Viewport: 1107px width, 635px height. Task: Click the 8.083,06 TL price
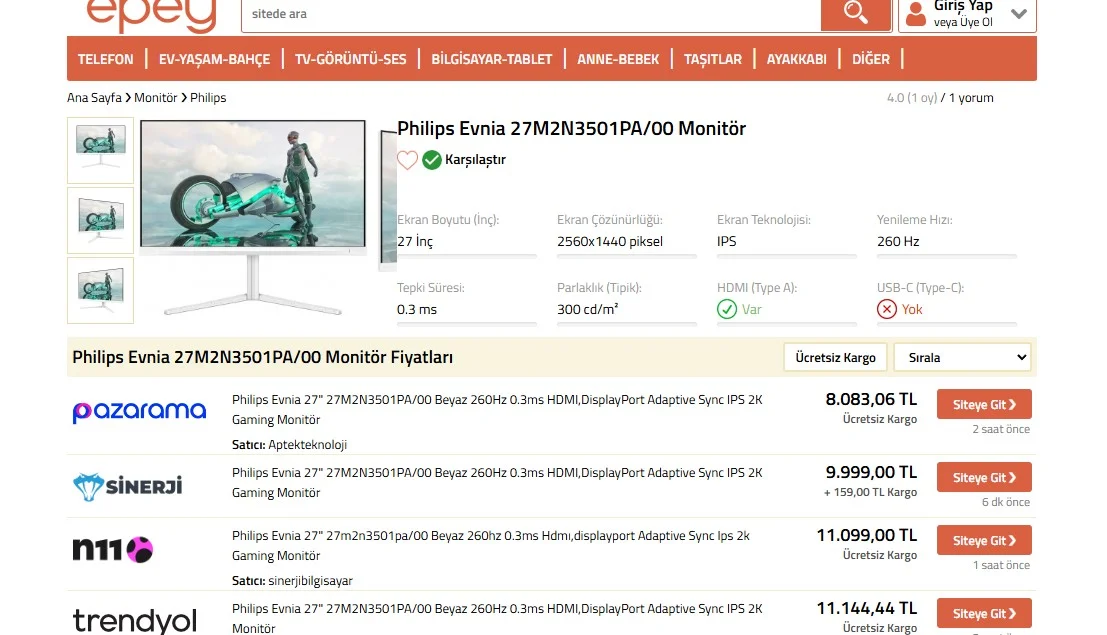[871, 399]
